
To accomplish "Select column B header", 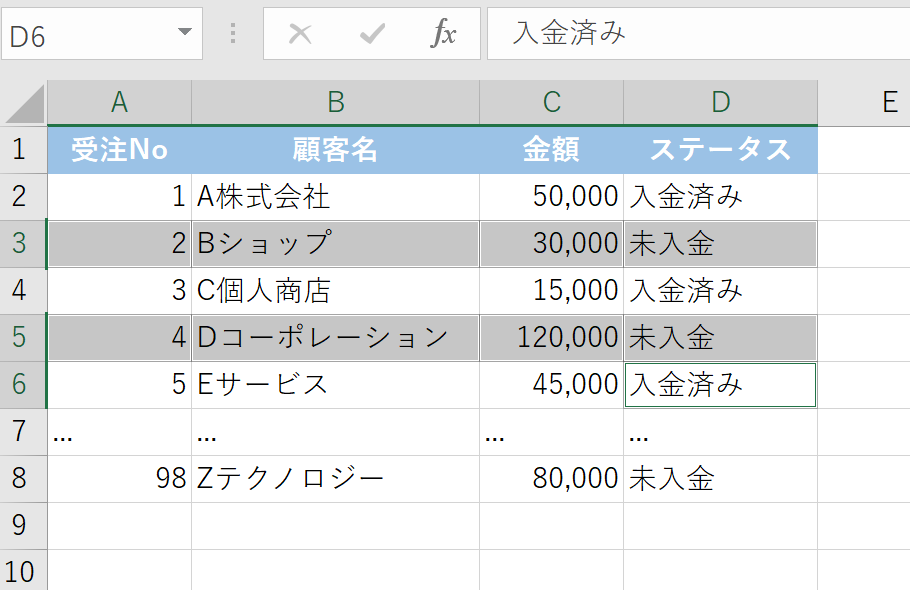I will coord(335,102).
